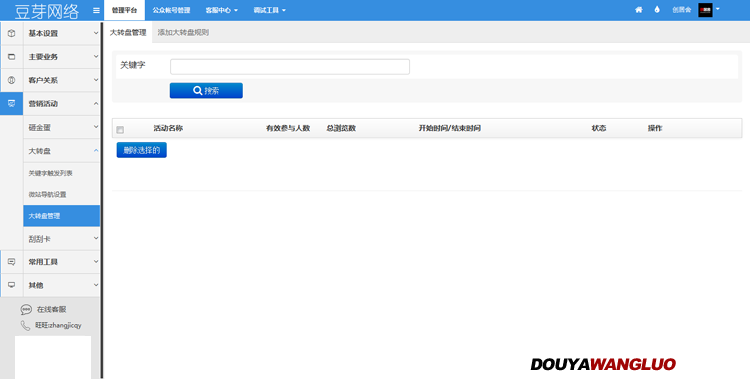Tick the select-all checkbox in table header
This screenshot has width=750, height=379.
(120, 130)
